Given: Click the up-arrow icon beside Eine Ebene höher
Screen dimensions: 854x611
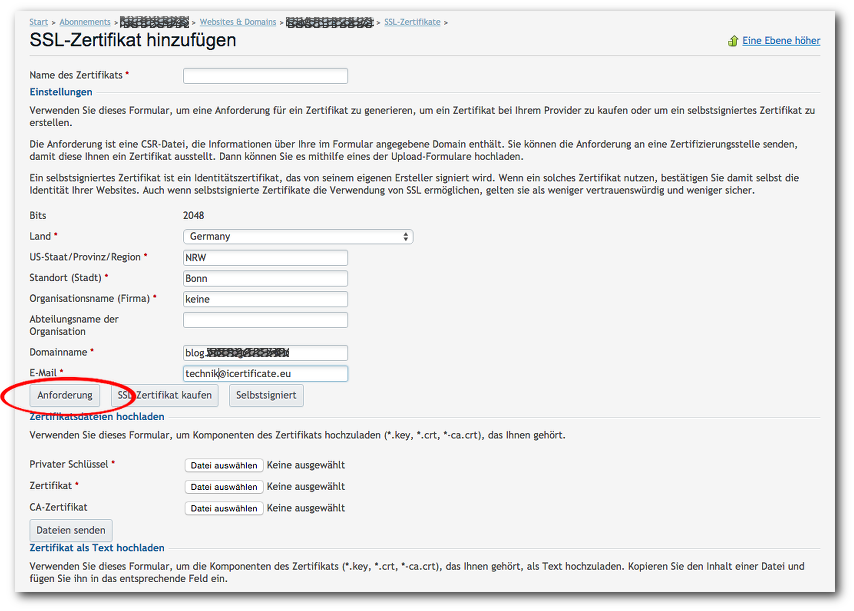Looking at the screenshot, I should click(x=733, y=41).
